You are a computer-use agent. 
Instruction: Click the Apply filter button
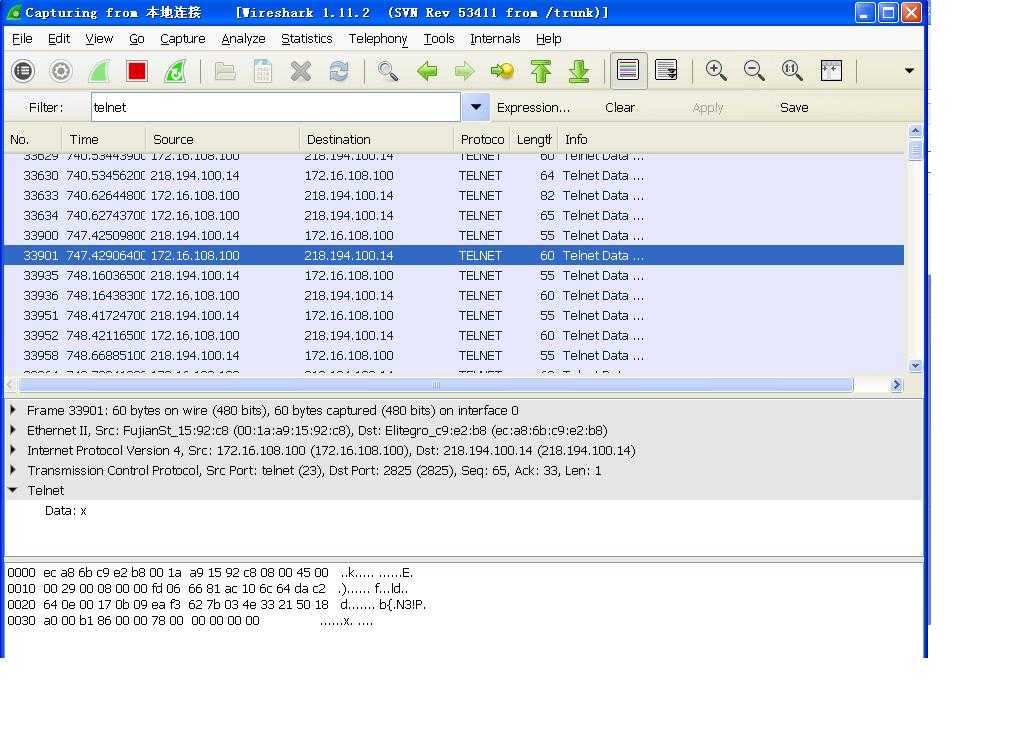click(x=708, y=108)
